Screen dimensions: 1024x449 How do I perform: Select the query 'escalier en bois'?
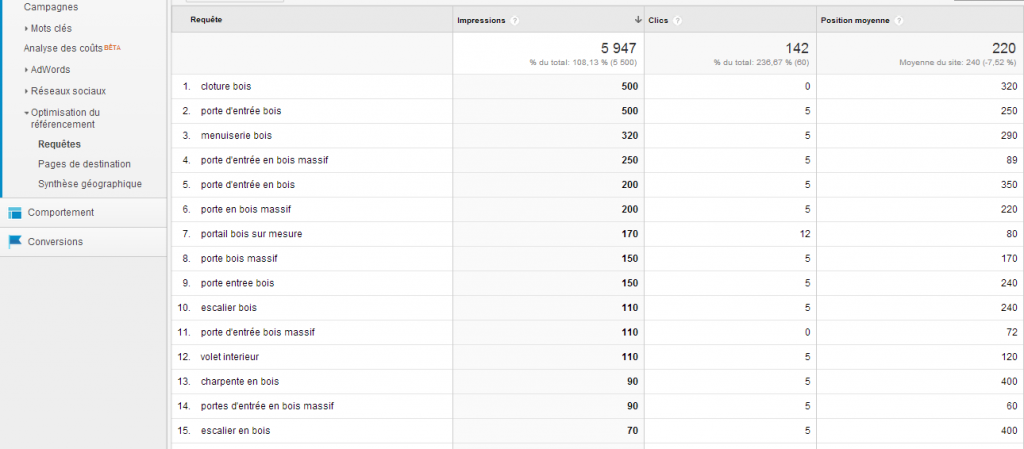click(x=236, y=431)
